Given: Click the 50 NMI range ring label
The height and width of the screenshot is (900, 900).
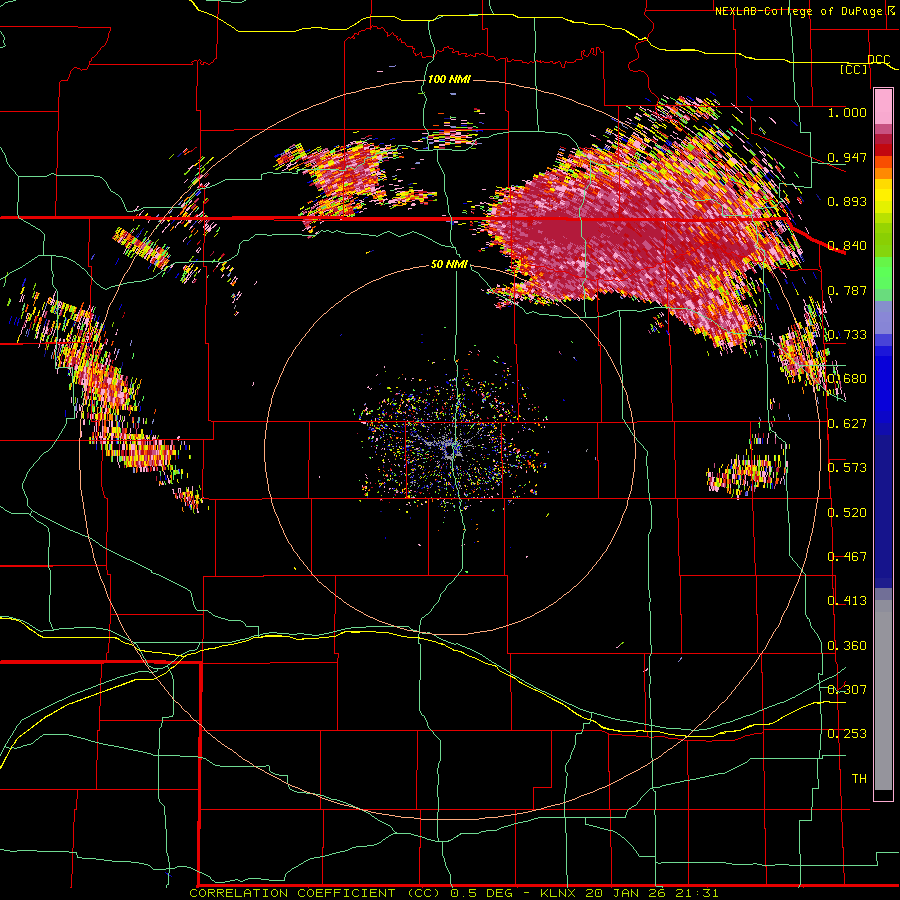Looking at the screenshot, I should pos(449,265).
